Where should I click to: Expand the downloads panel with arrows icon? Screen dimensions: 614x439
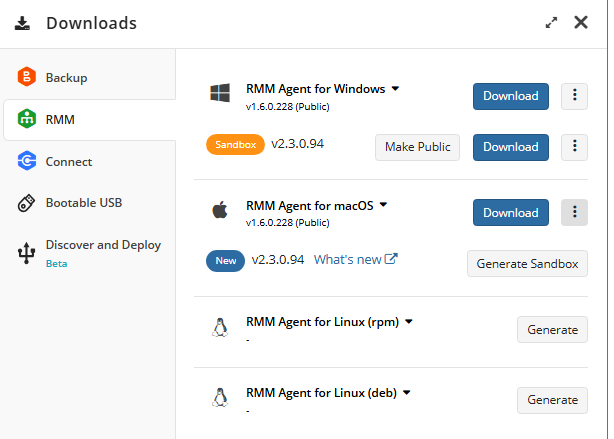(551, 23)
